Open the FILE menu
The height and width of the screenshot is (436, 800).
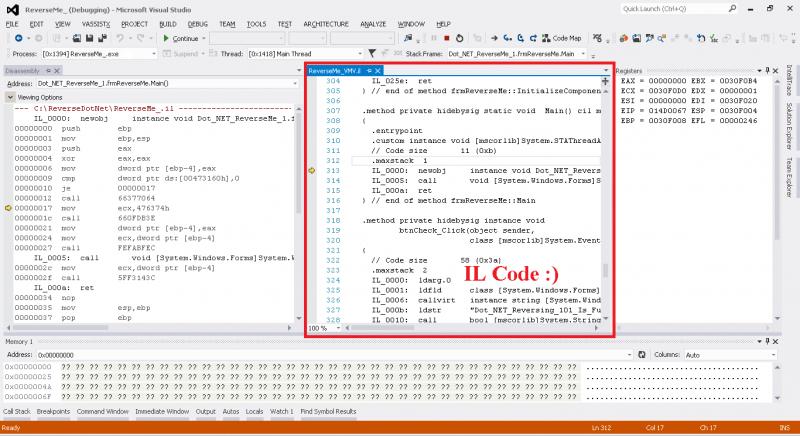tap(12, 24)
